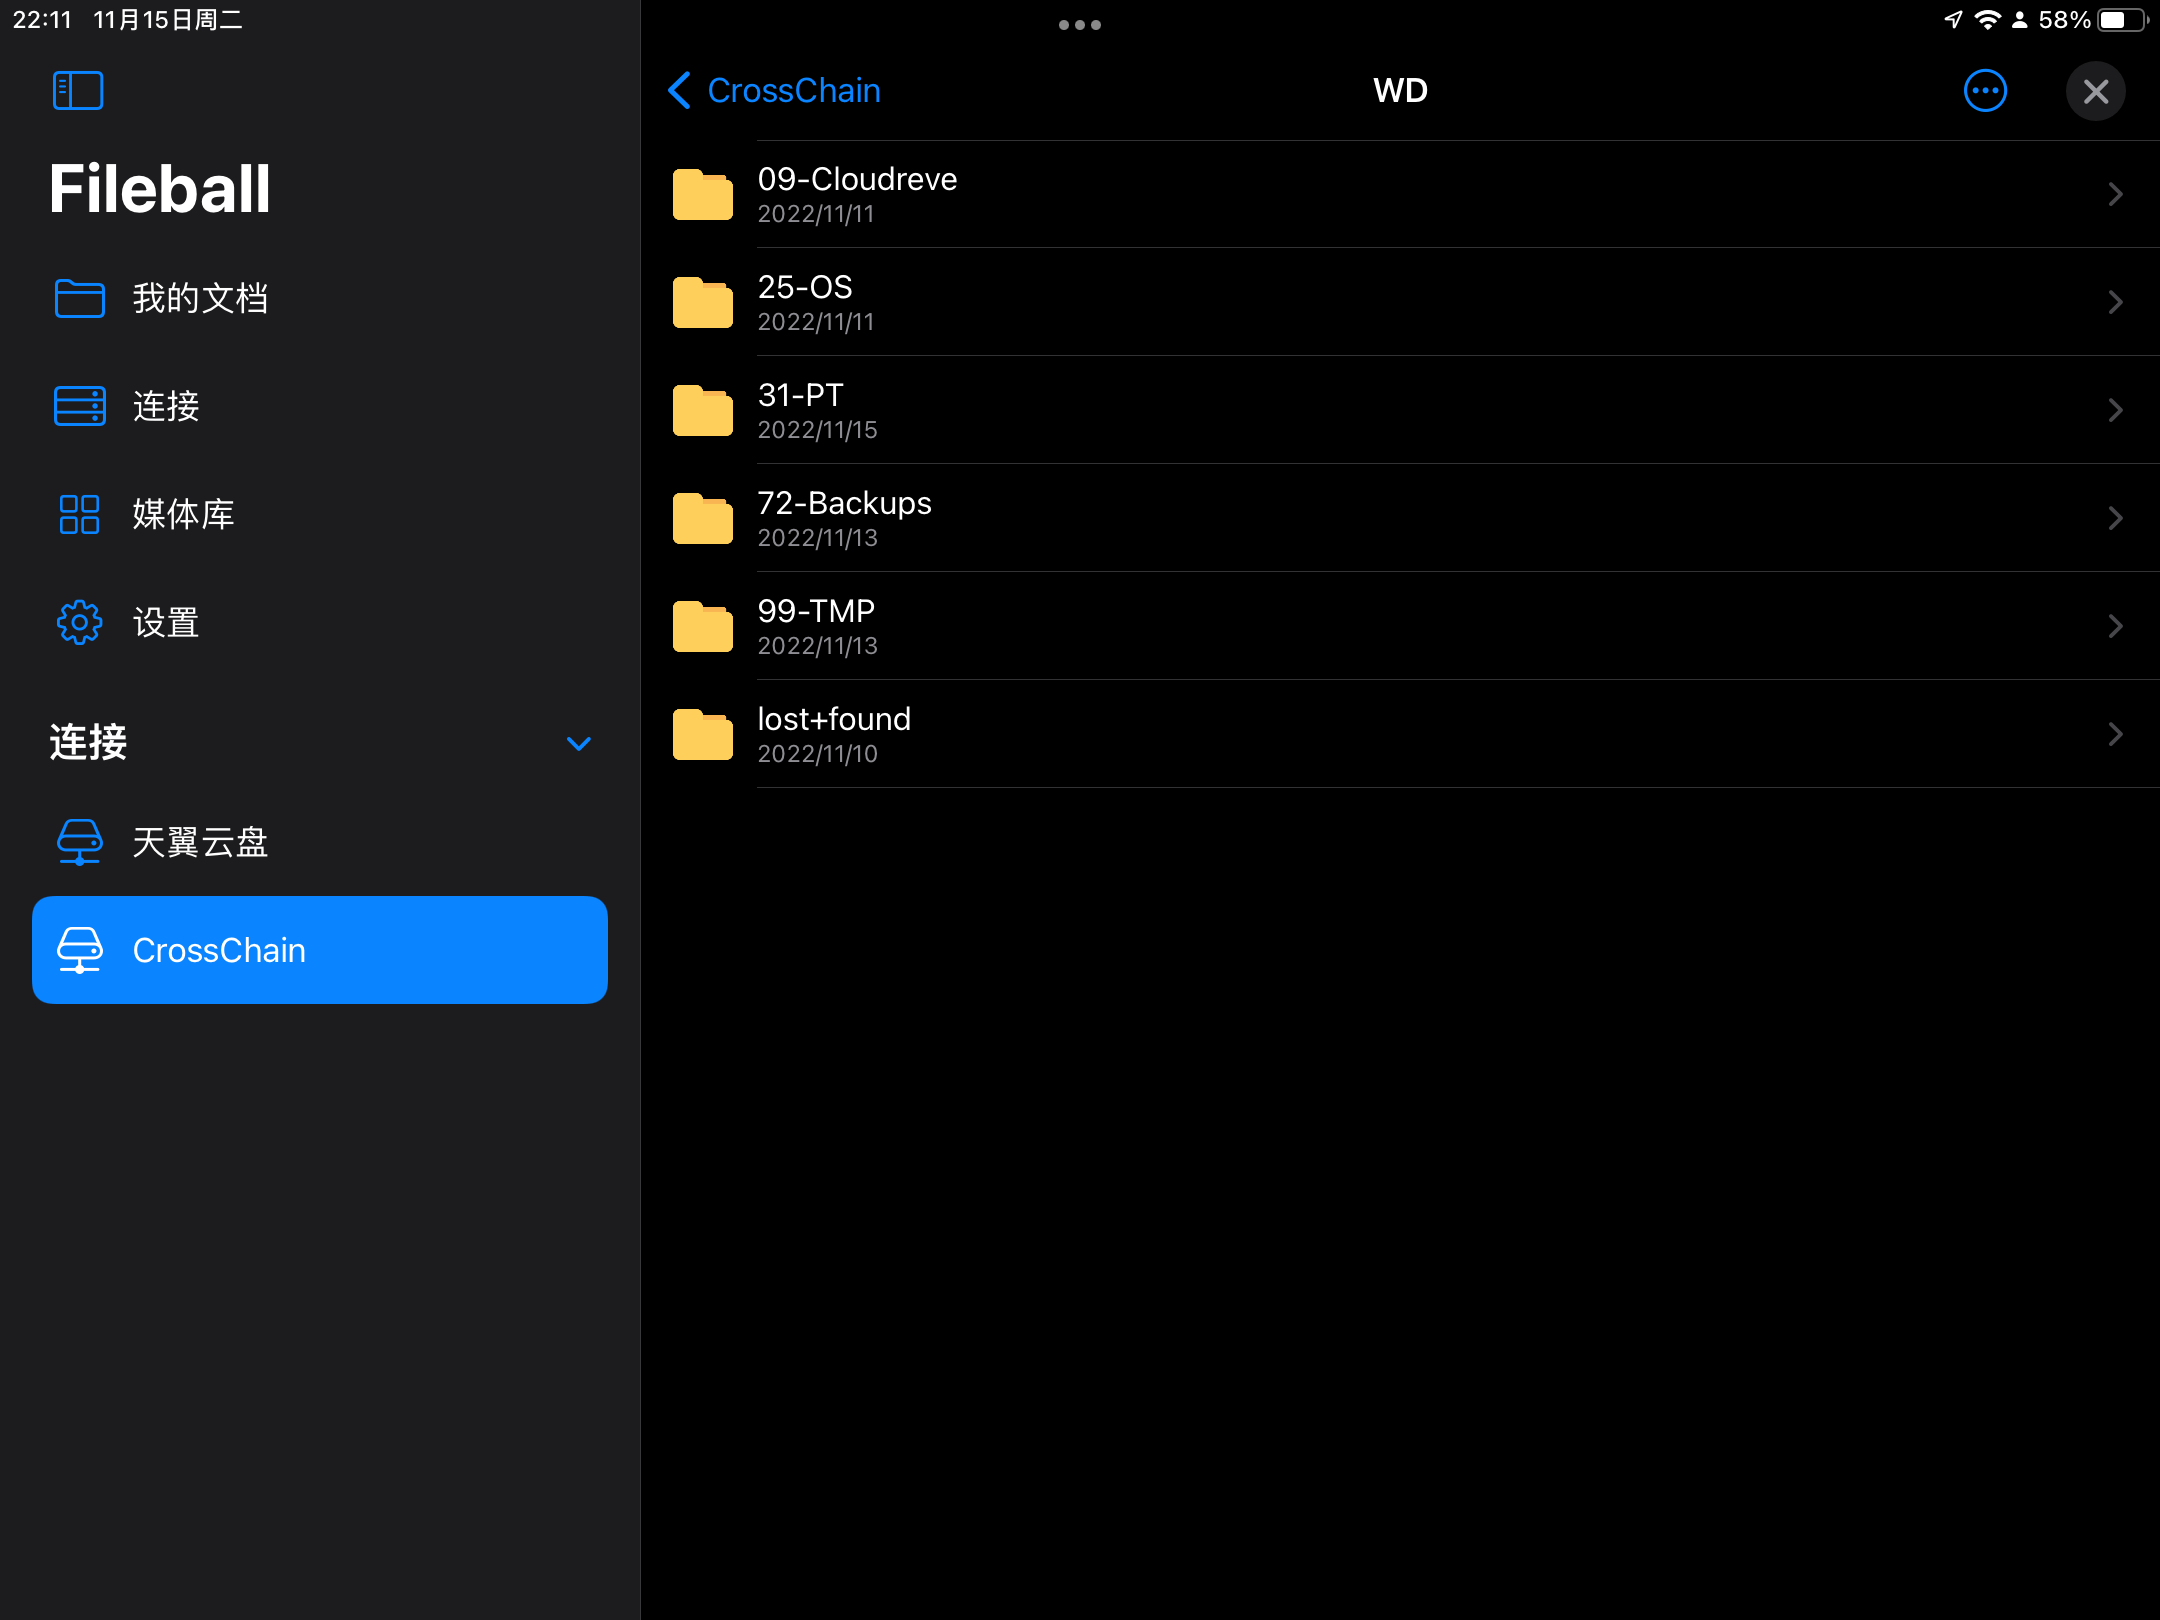
Task: Select 设置 menu label
Action: click(166, 622)
